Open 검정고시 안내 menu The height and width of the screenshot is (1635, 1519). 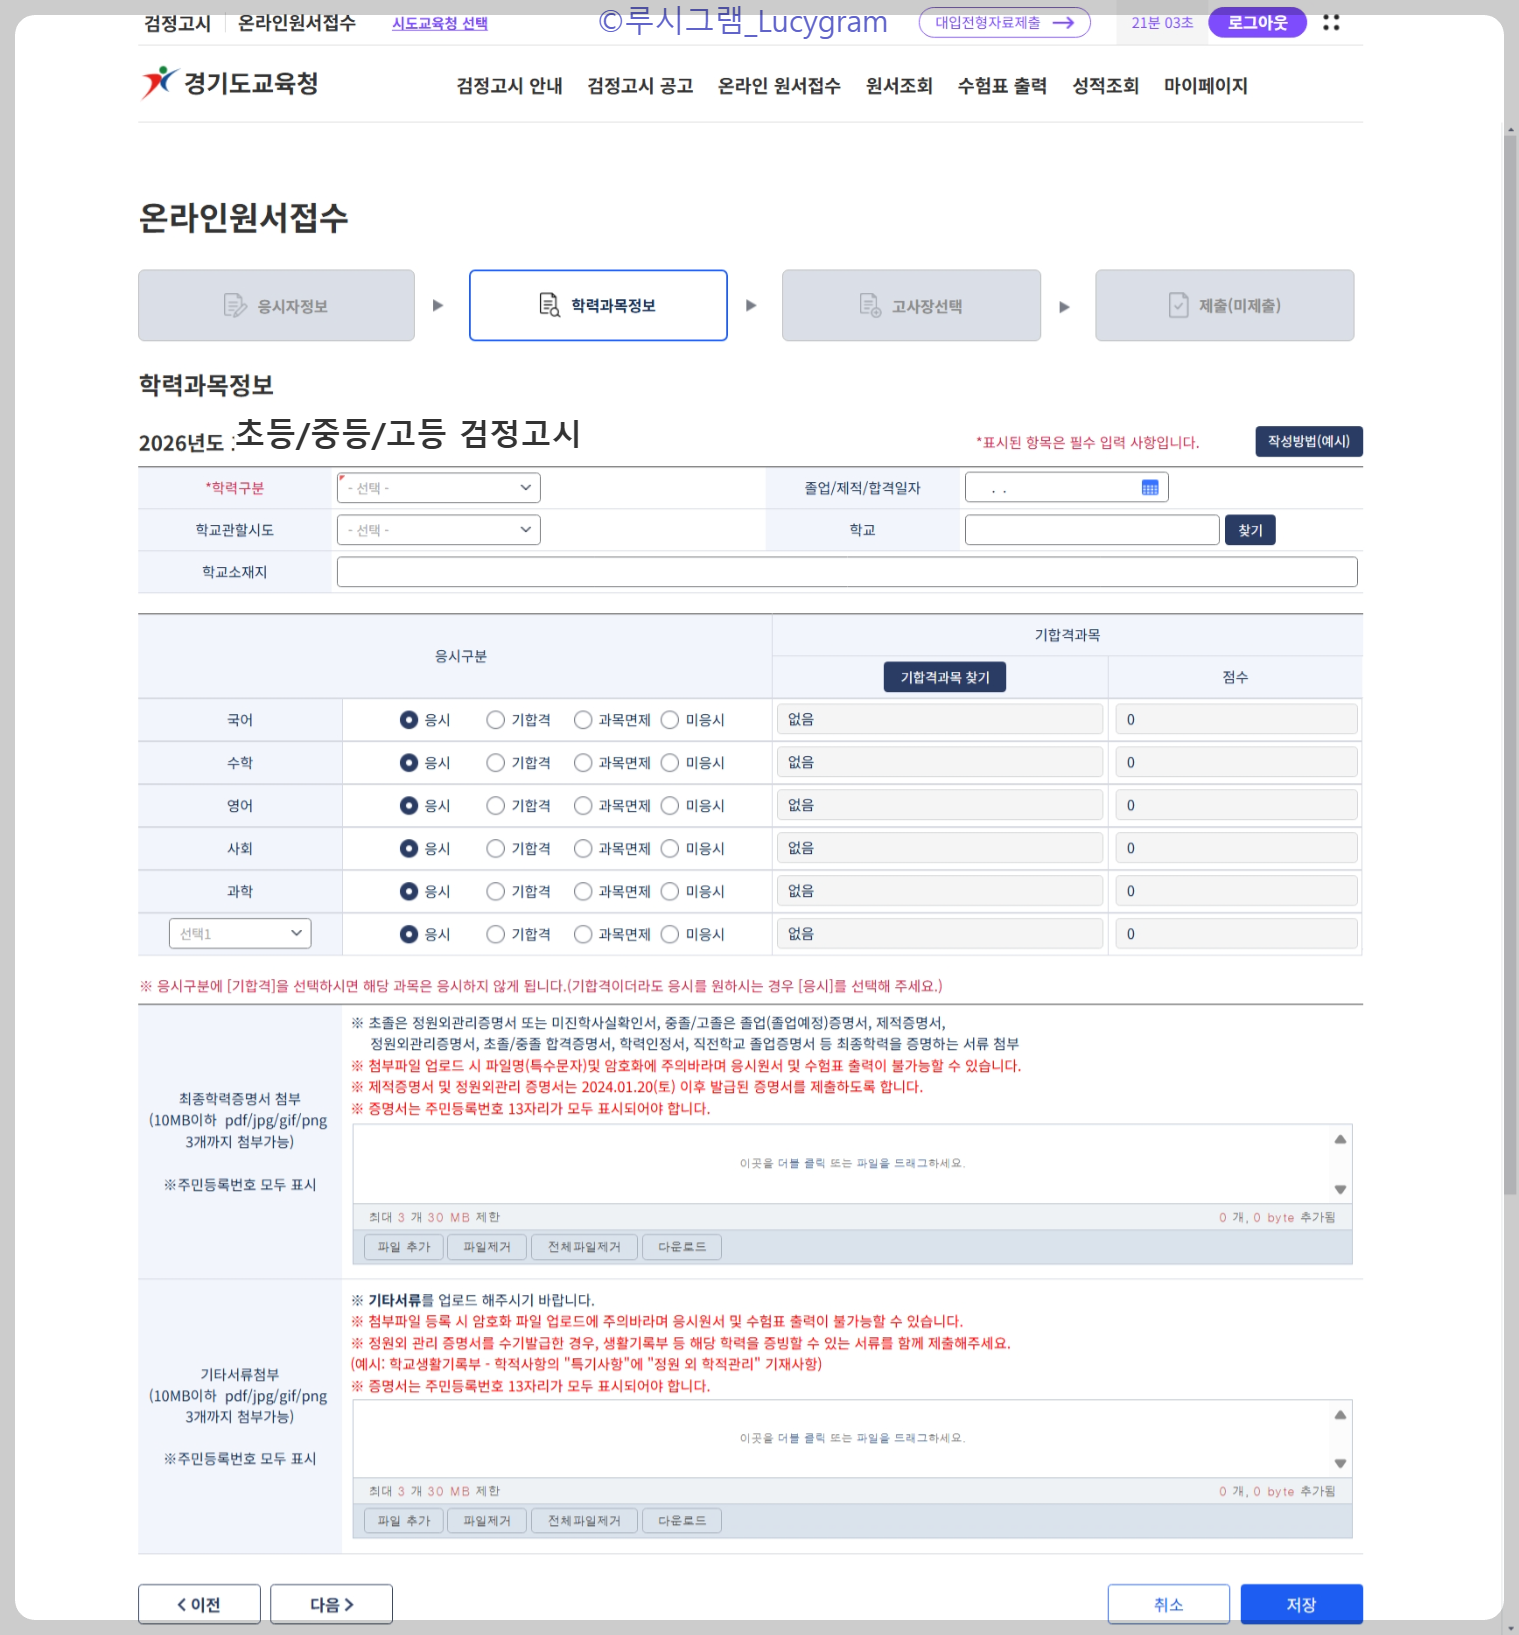pyautogui.click(x=509, y=86)
